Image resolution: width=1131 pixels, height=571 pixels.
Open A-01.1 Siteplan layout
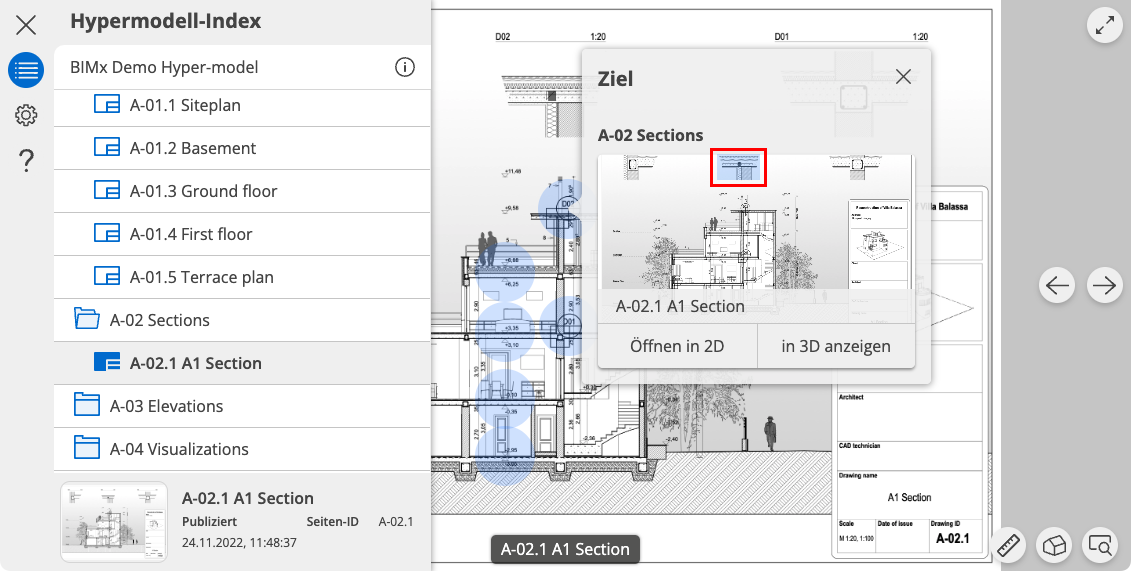242,105
